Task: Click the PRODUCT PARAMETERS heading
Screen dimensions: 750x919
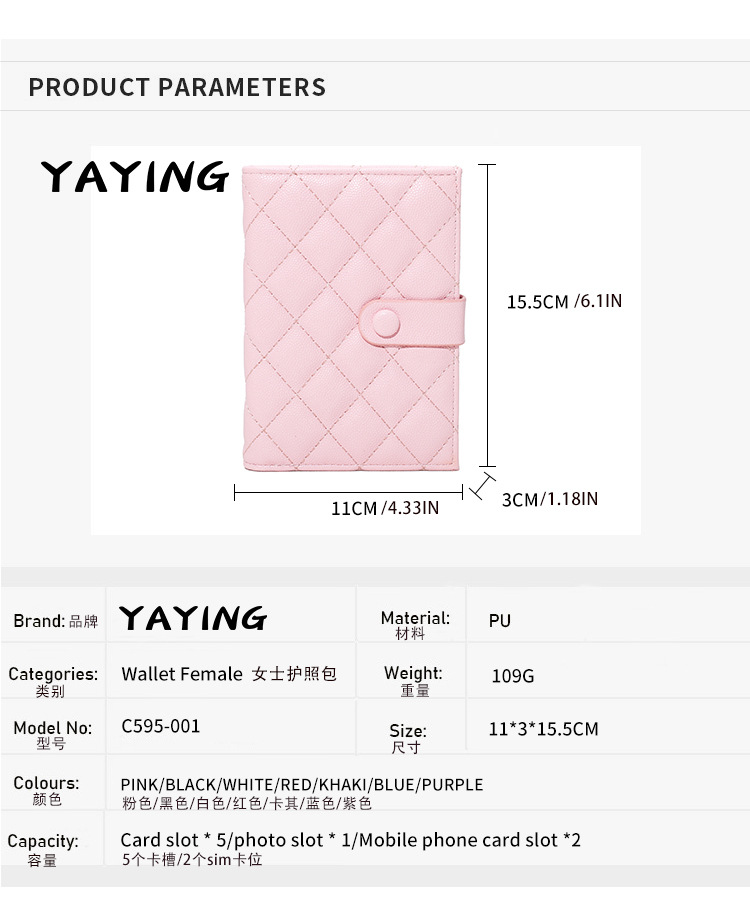Action: tap(177, 87)
